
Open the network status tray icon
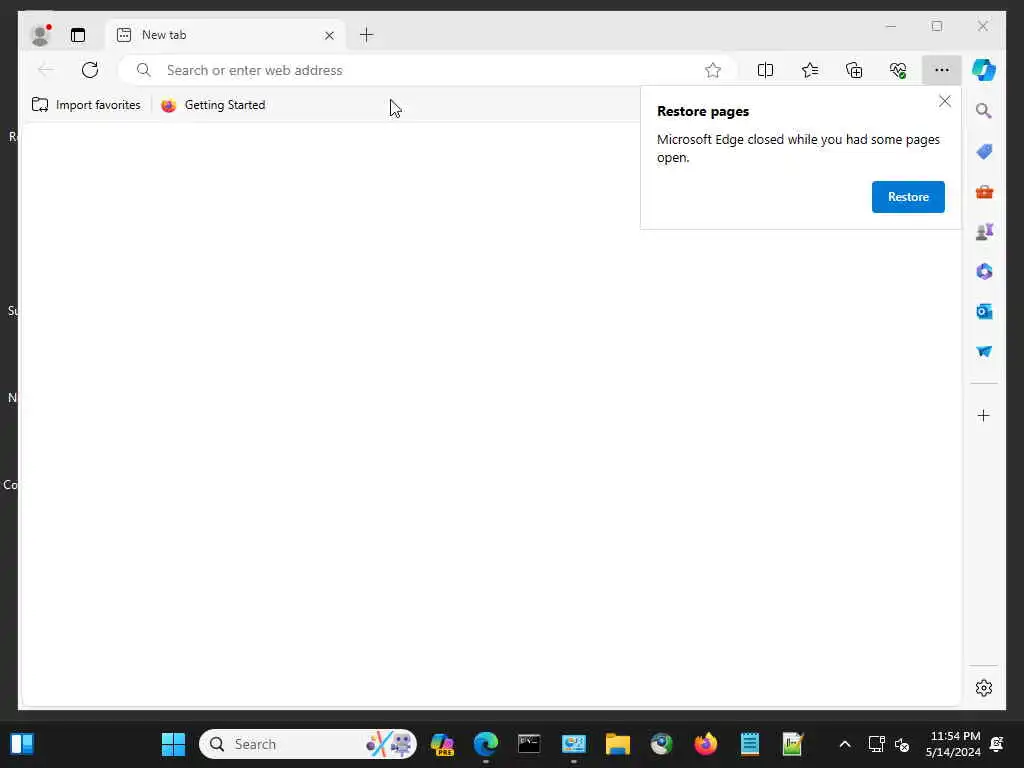pos(876,744)
